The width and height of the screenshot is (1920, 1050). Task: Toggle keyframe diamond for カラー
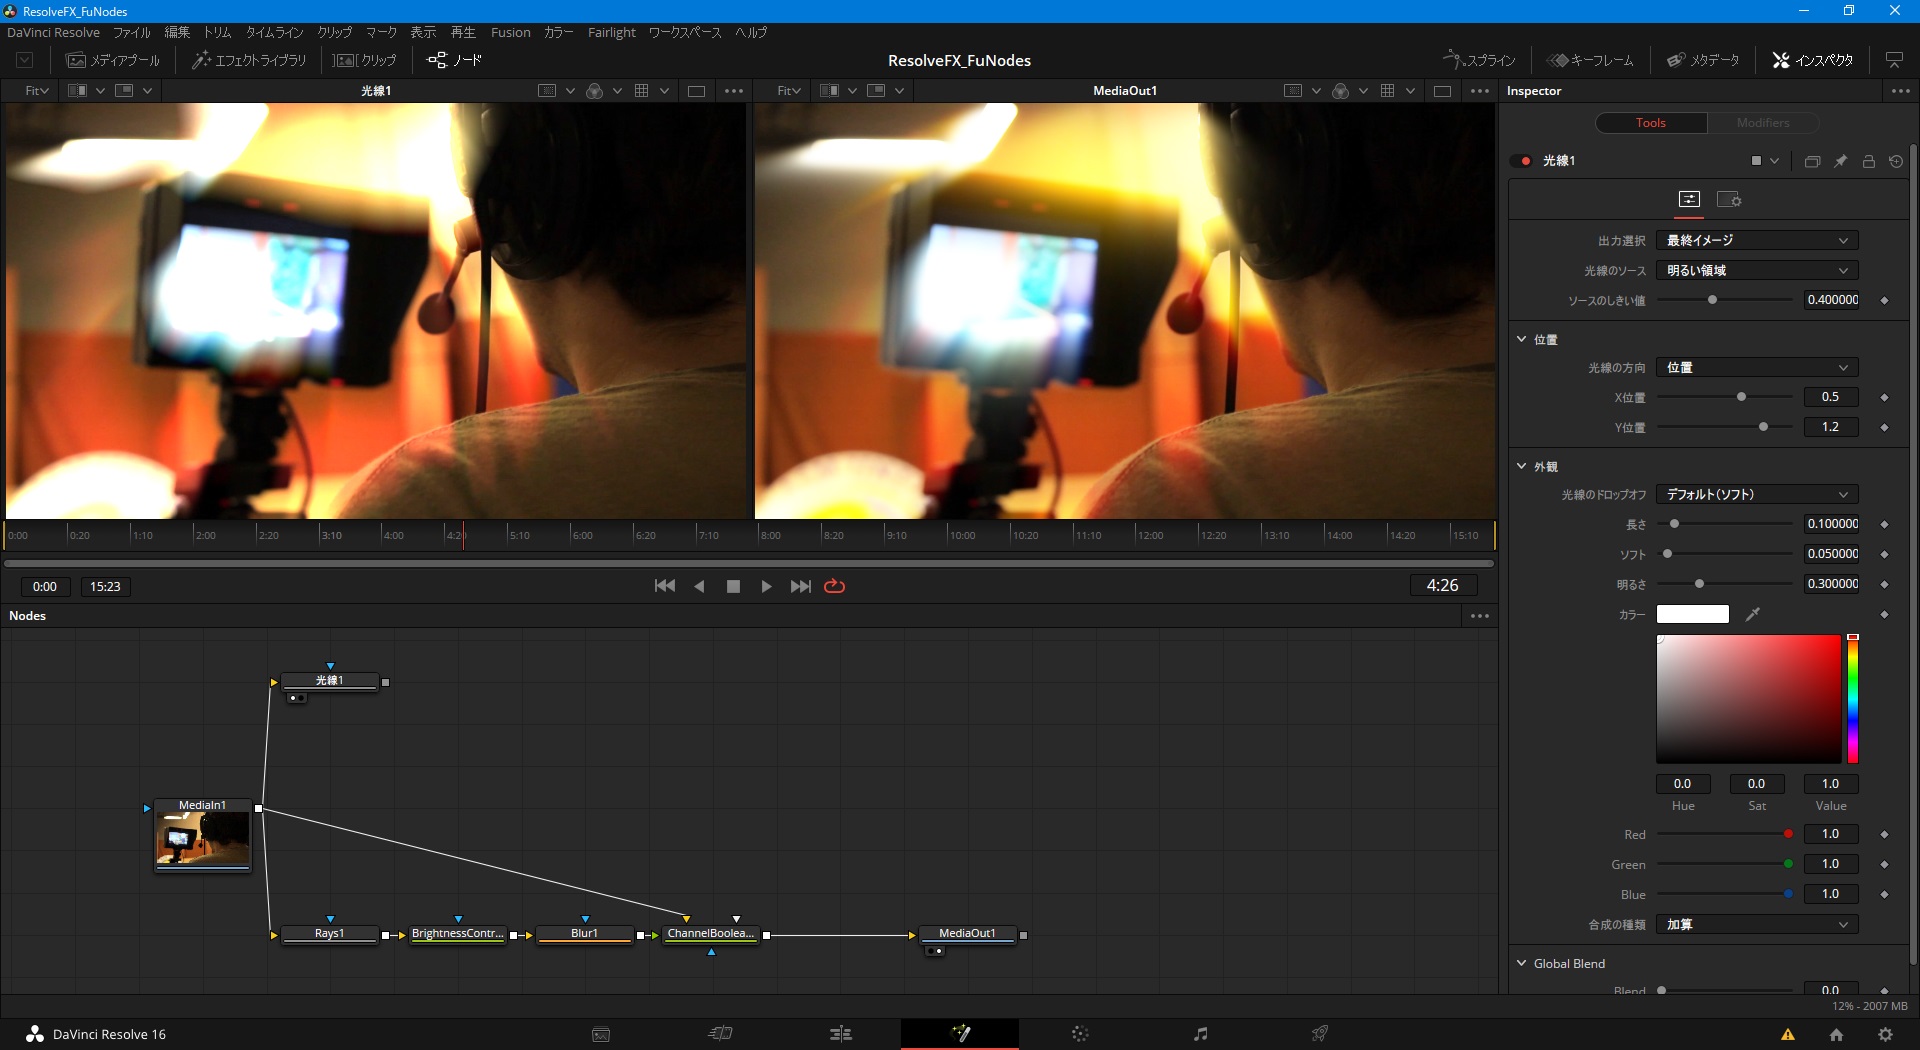[x=1884, y=614]
